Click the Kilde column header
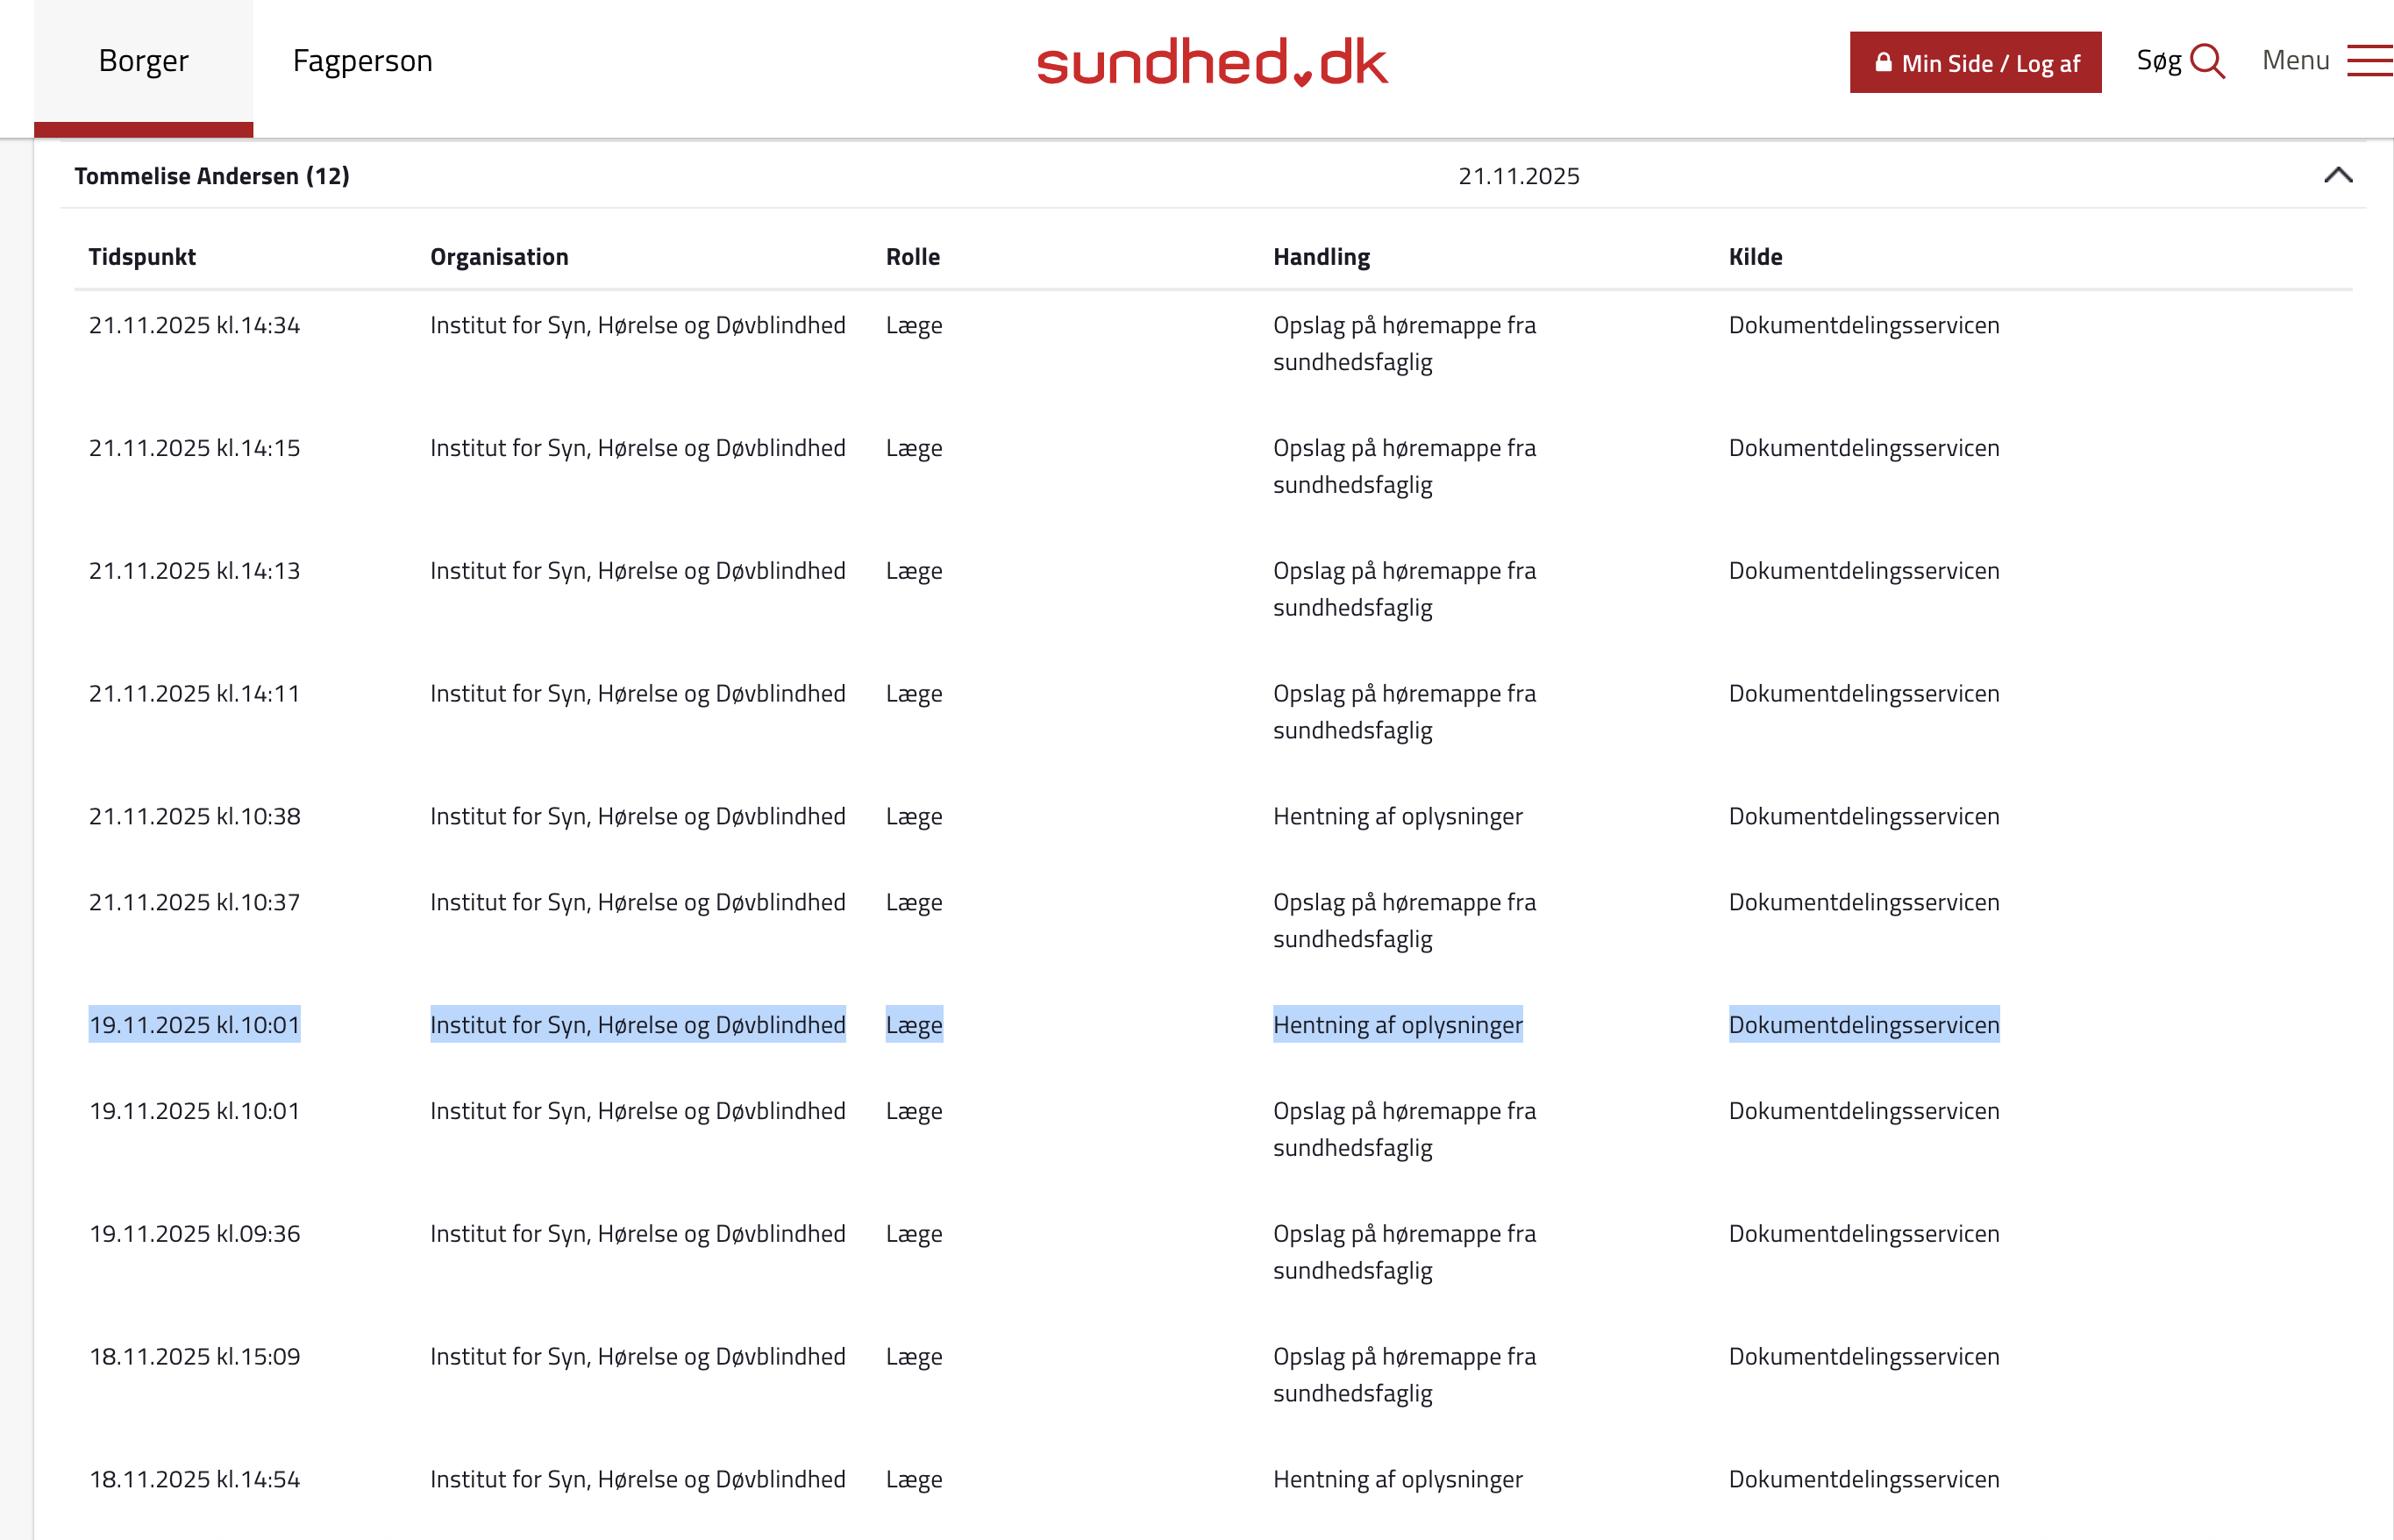This screenshot has height=1540, width=2394. click(1755, 257)
